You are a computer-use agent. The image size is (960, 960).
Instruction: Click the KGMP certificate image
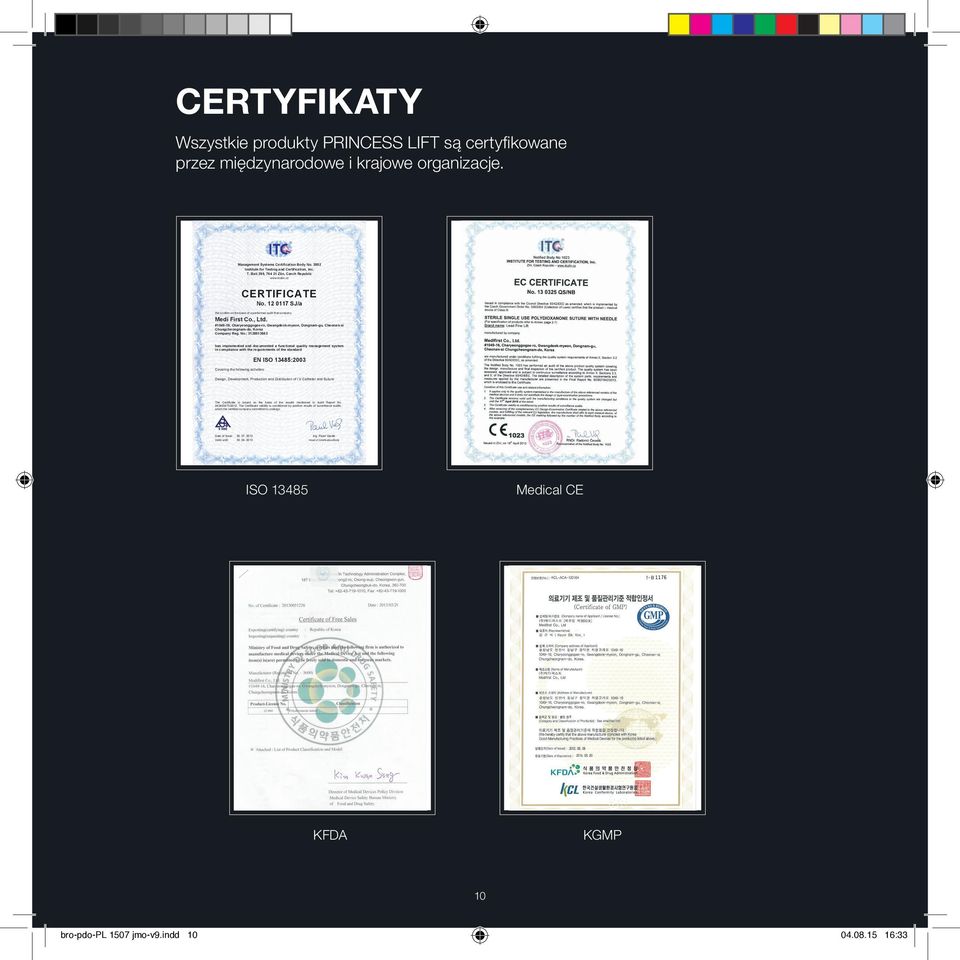point(602,688)
